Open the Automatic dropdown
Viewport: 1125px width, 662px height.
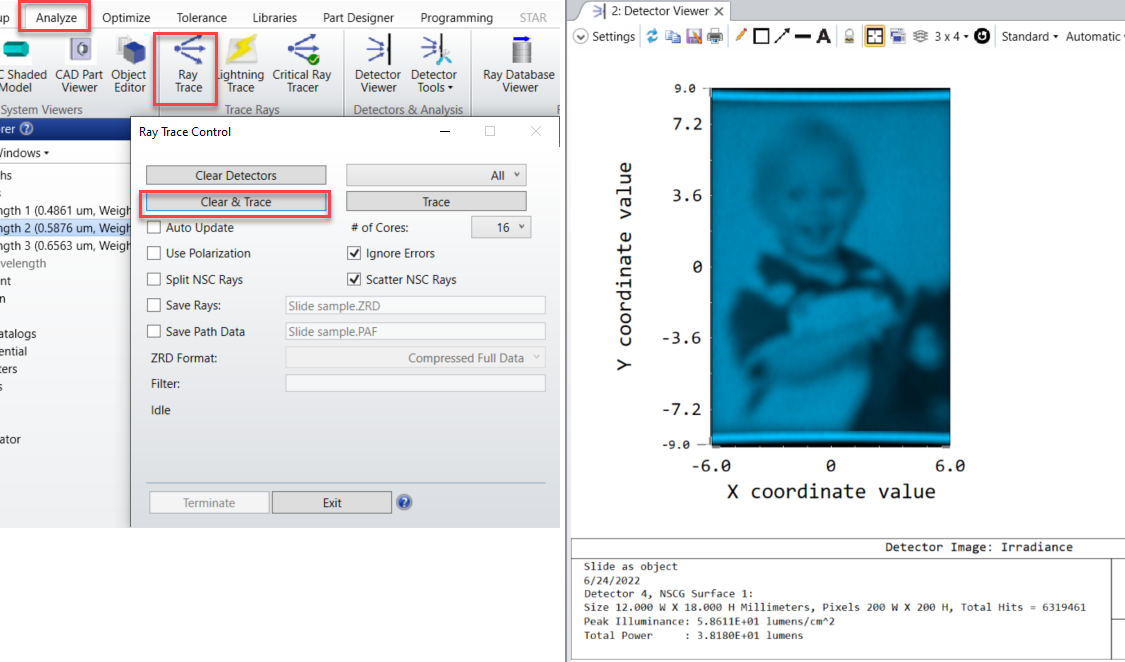(x=1094, y=36)
